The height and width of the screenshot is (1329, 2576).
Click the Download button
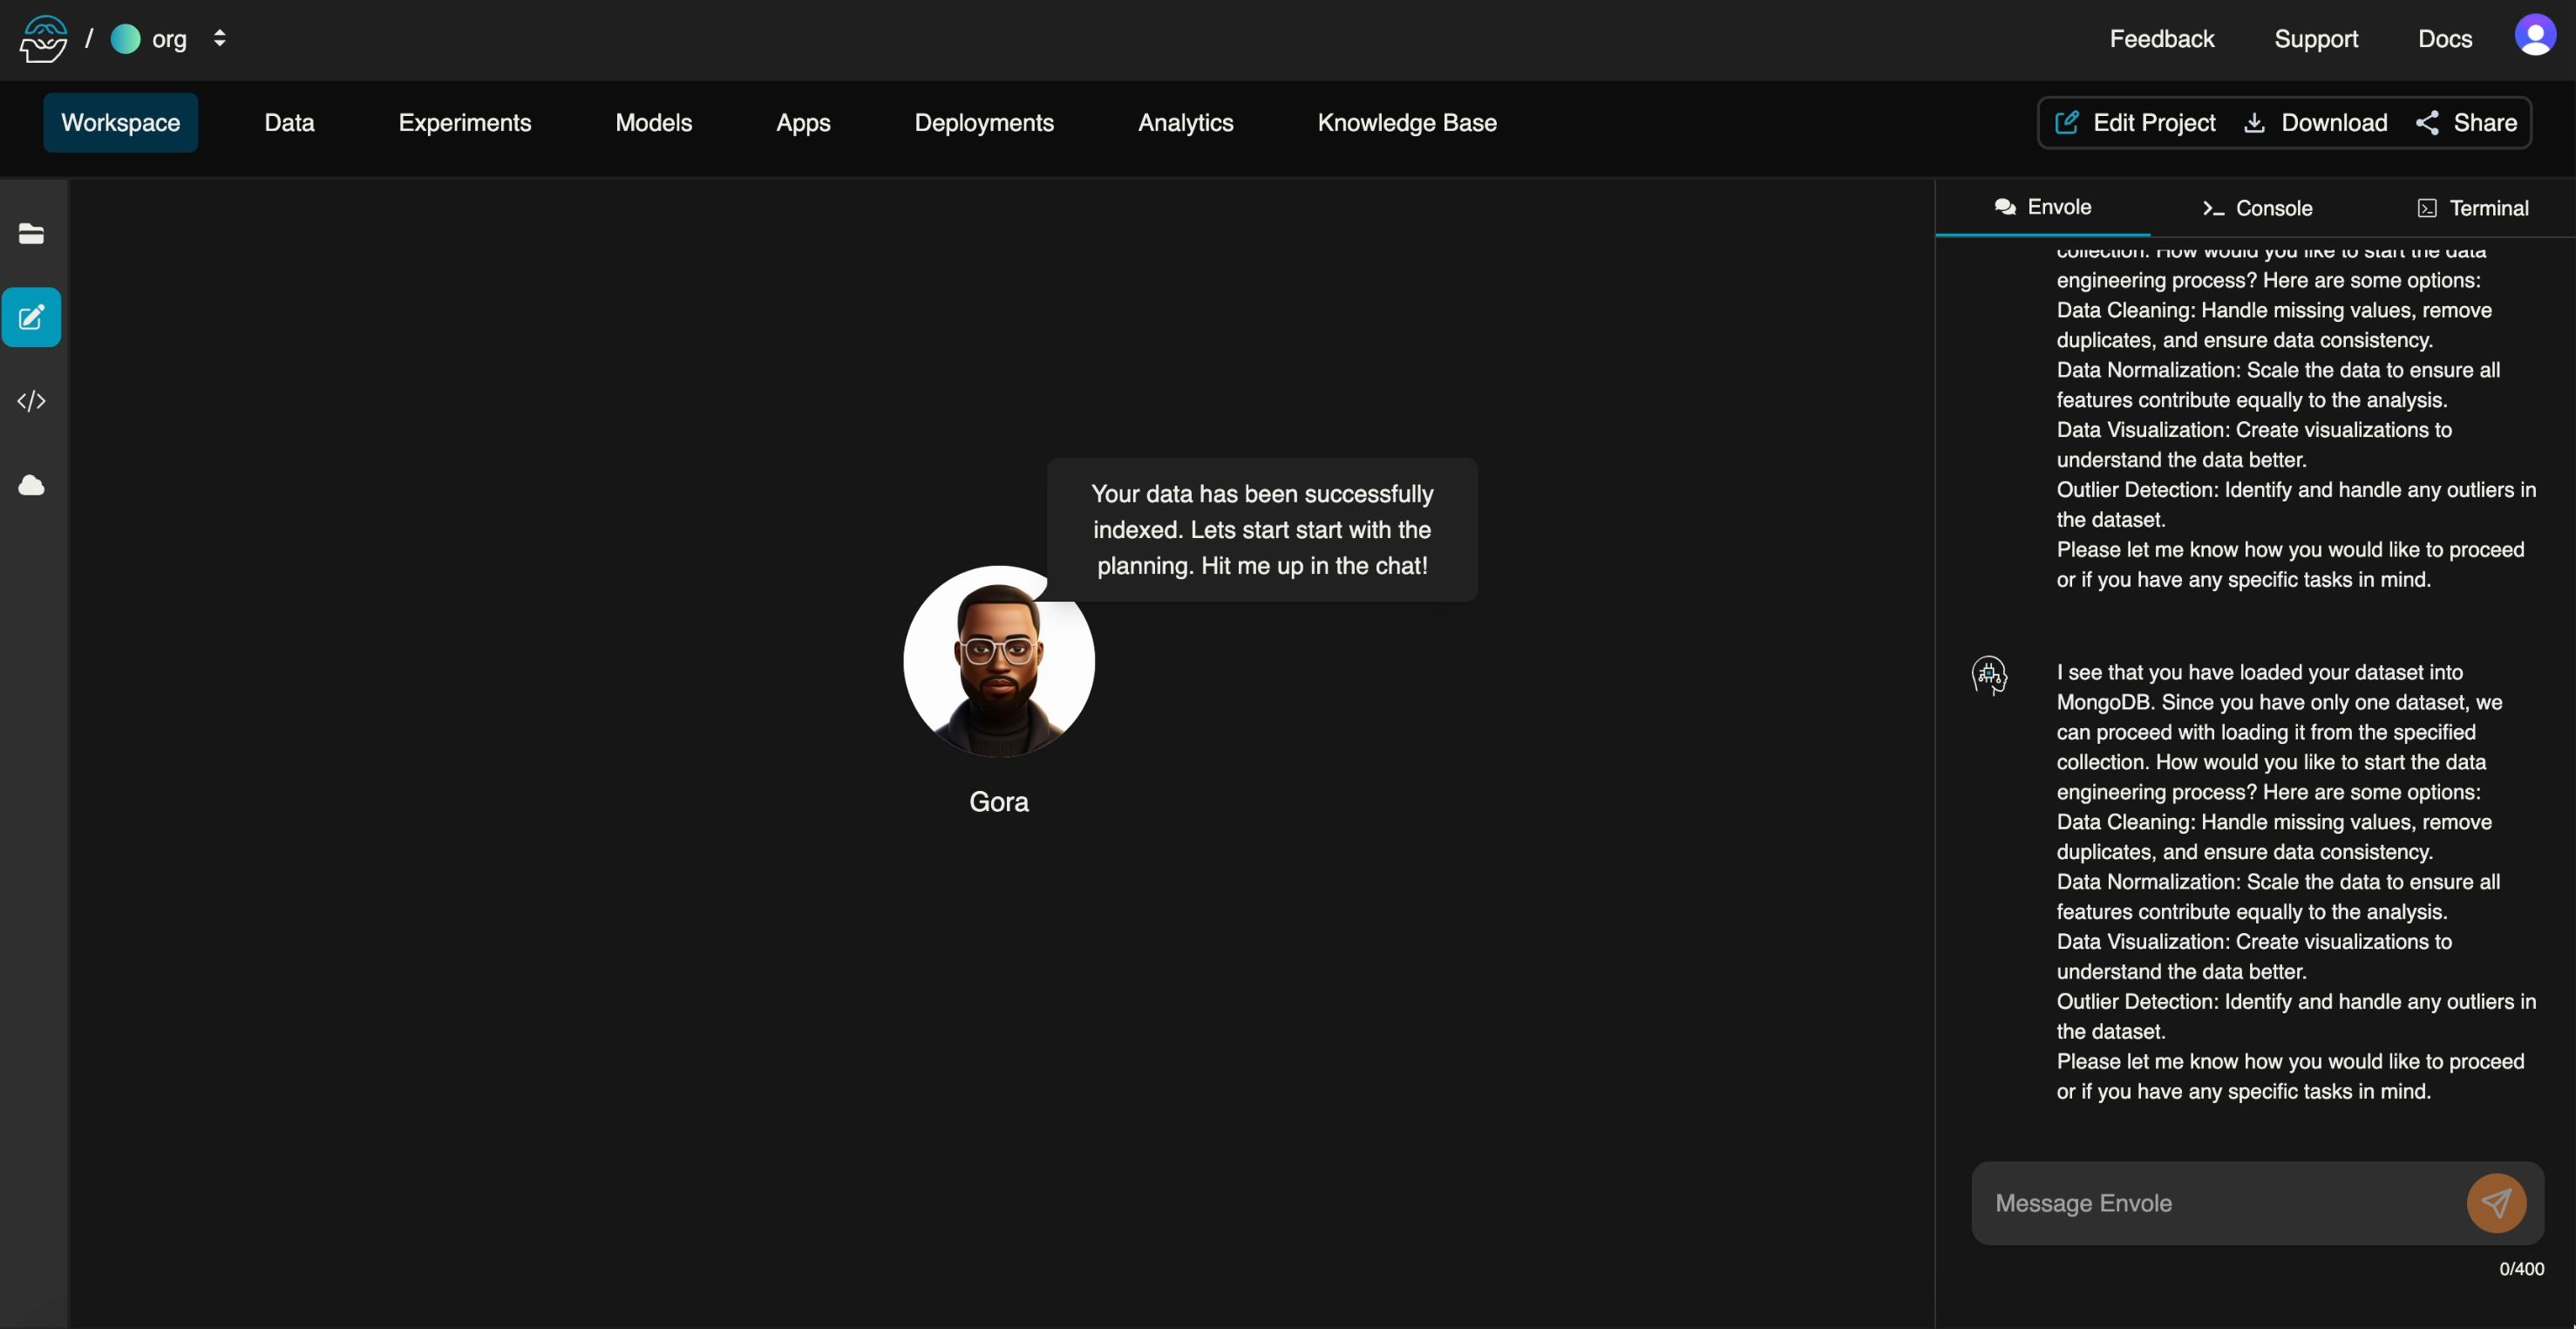tap(2315, 123)
